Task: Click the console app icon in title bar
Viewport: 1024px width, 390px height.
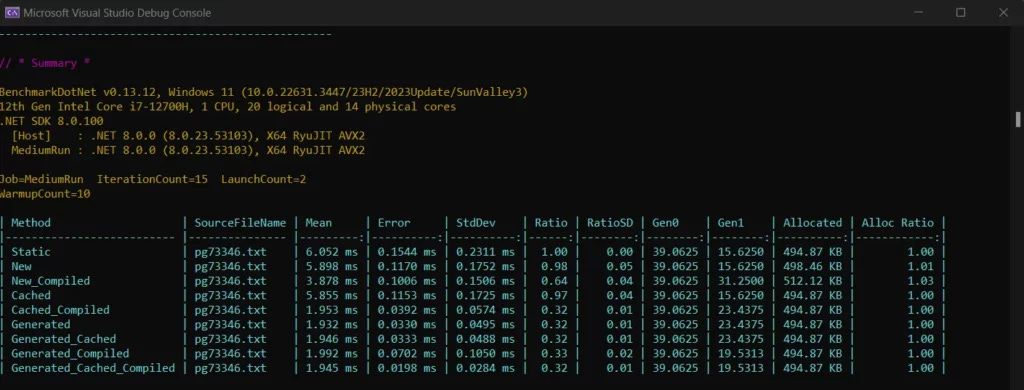Action: coord(11,12)
